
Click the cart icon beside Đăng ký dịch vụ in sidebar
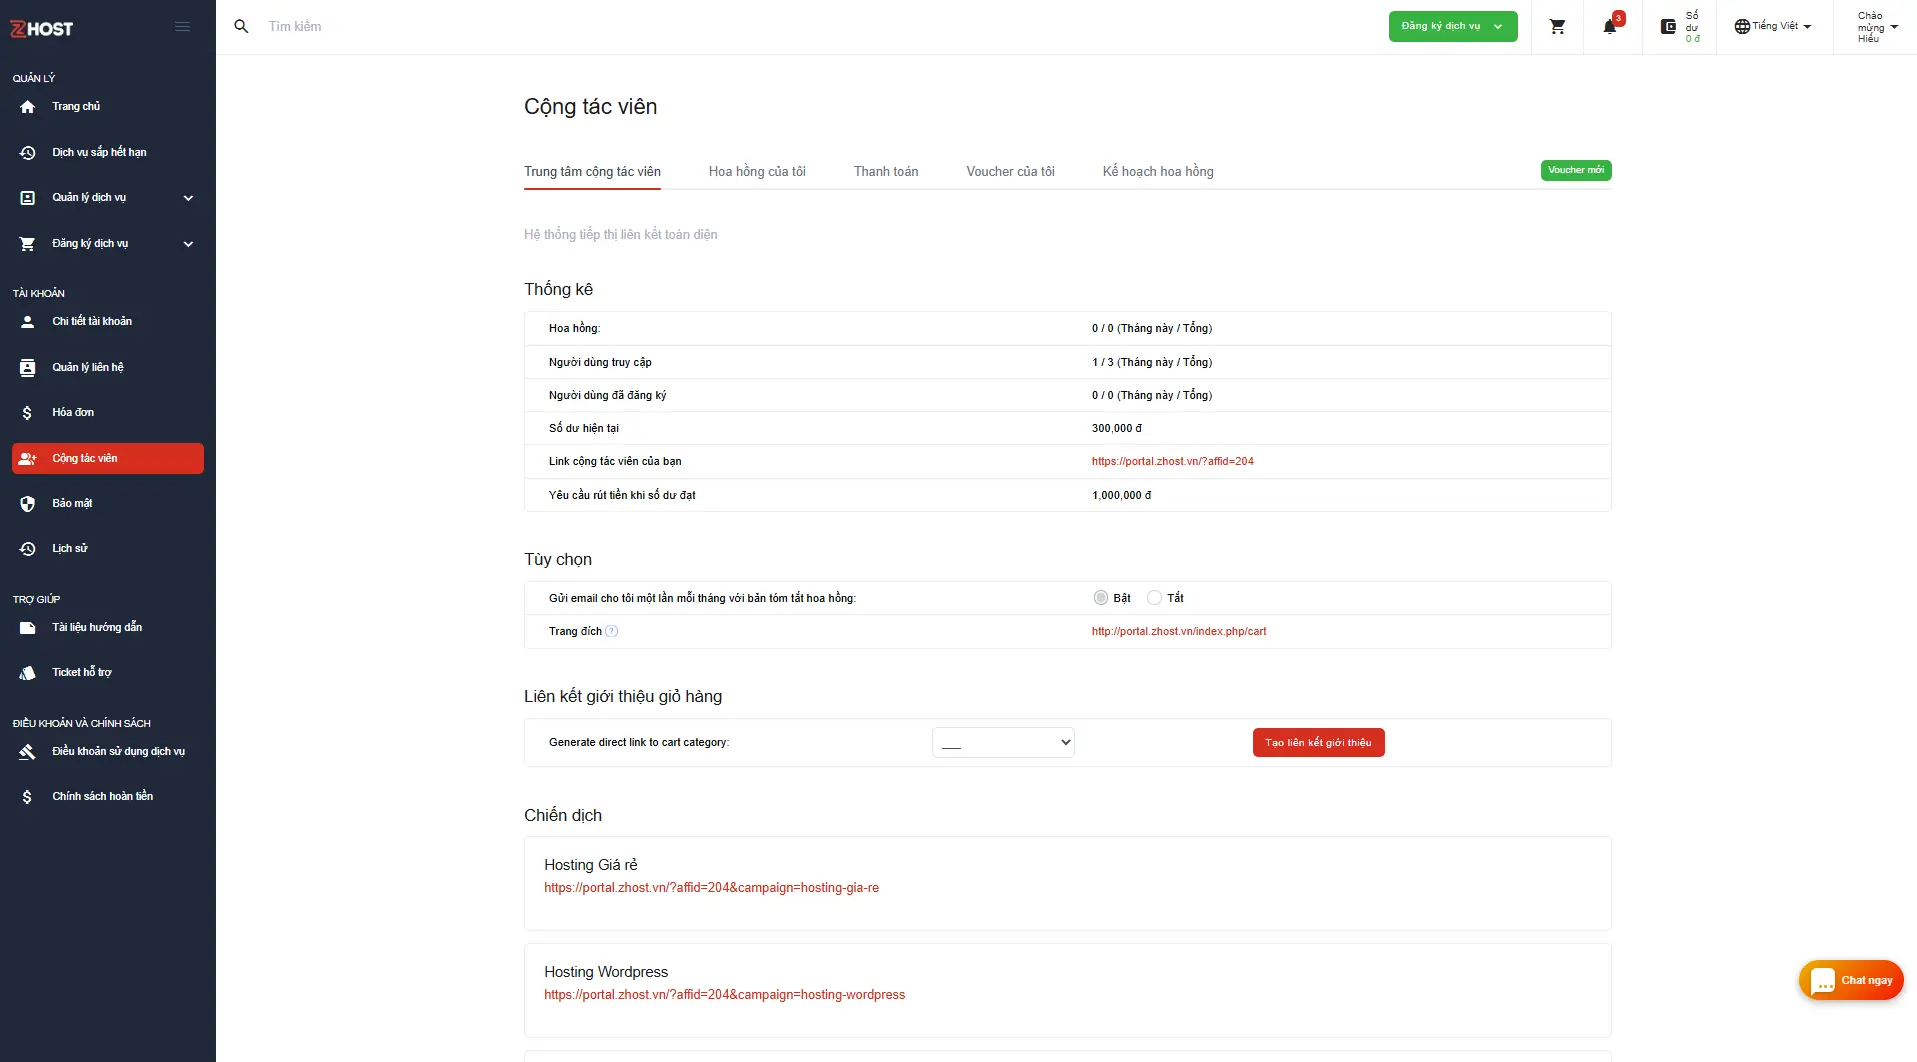pos(28,244)
